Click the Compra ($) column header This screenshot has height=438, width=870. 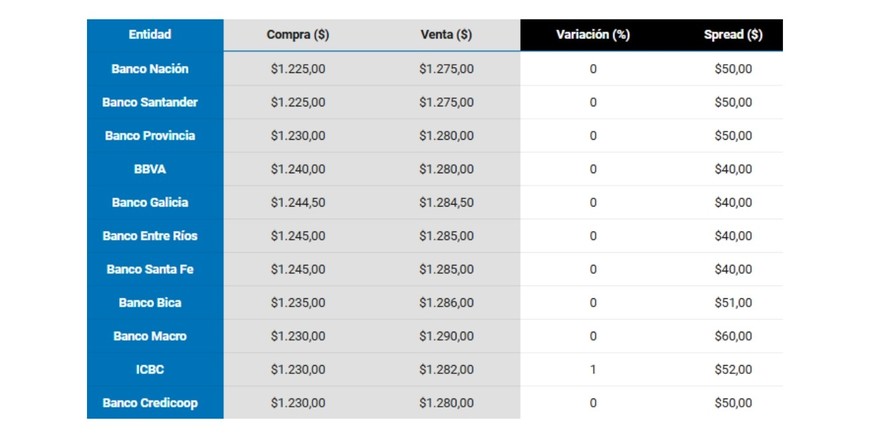click(x=298, y=35)
